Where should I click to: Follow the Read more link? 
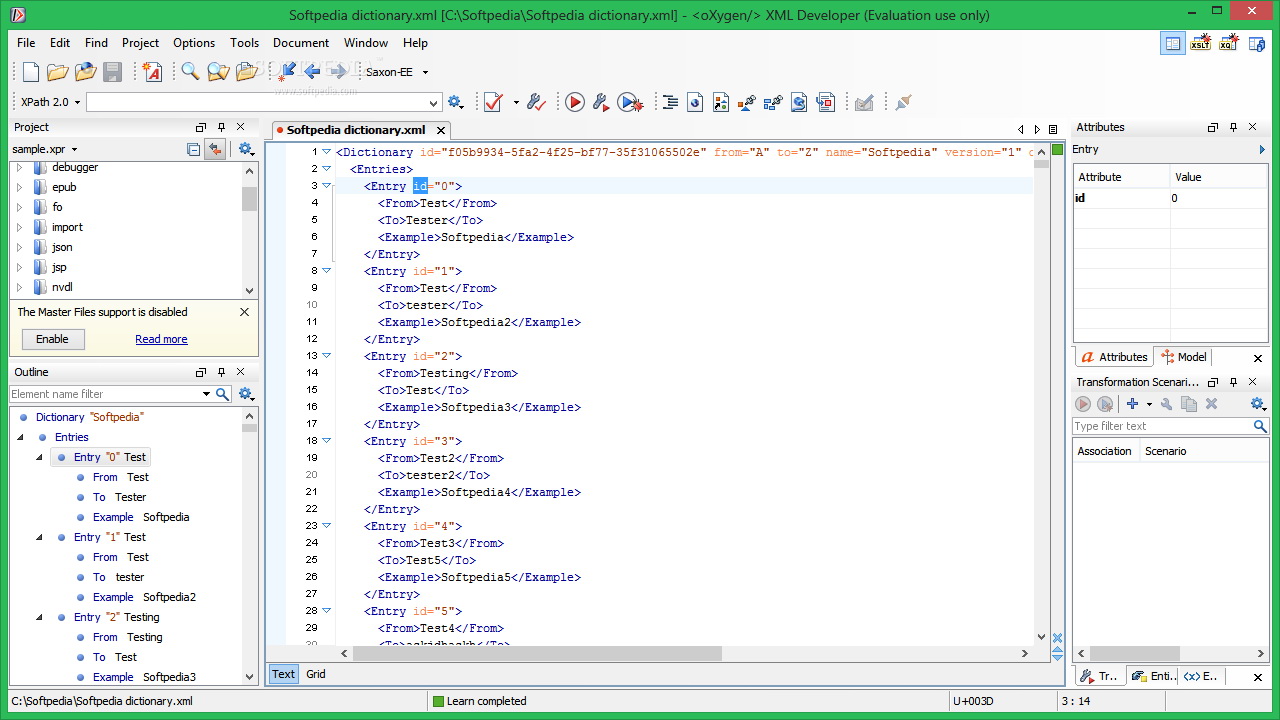pos(161,339)
